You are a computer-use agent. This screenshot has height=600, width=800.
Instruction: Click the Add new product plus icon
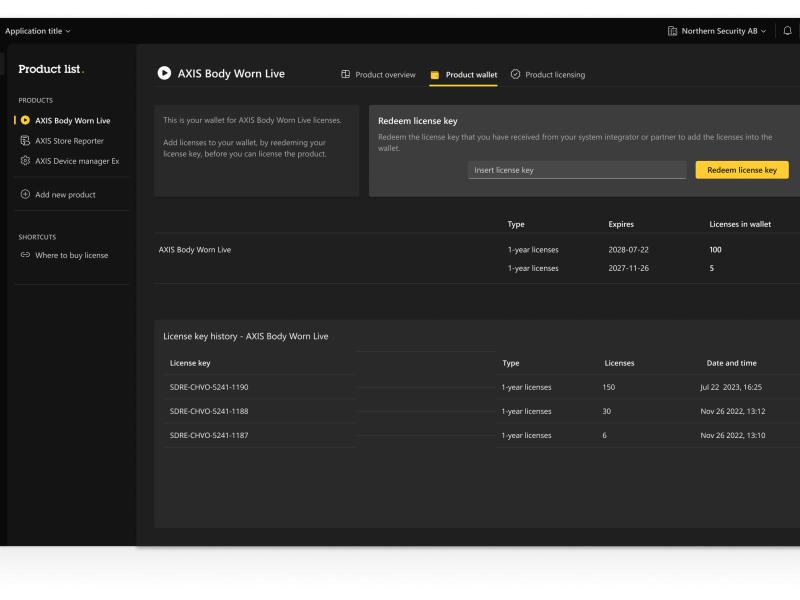(x=25, y=194)
